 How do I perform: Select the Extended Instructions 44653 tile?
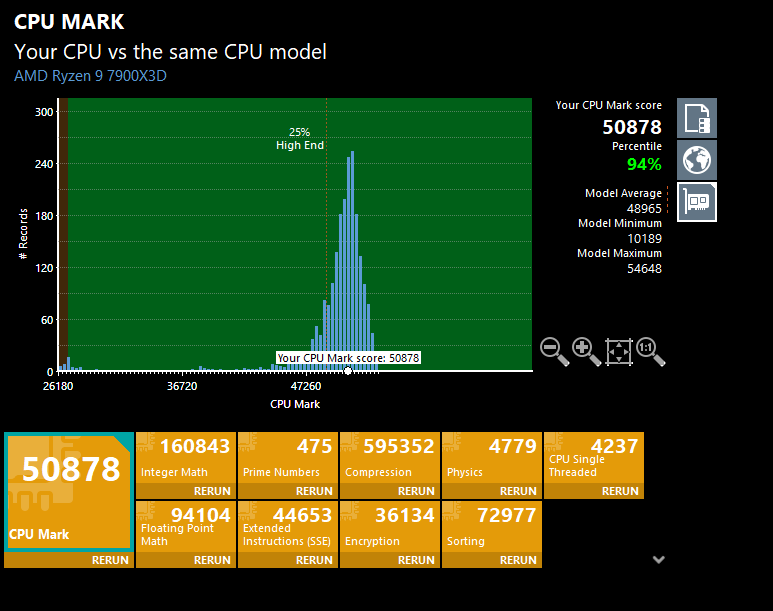(288, 527)
